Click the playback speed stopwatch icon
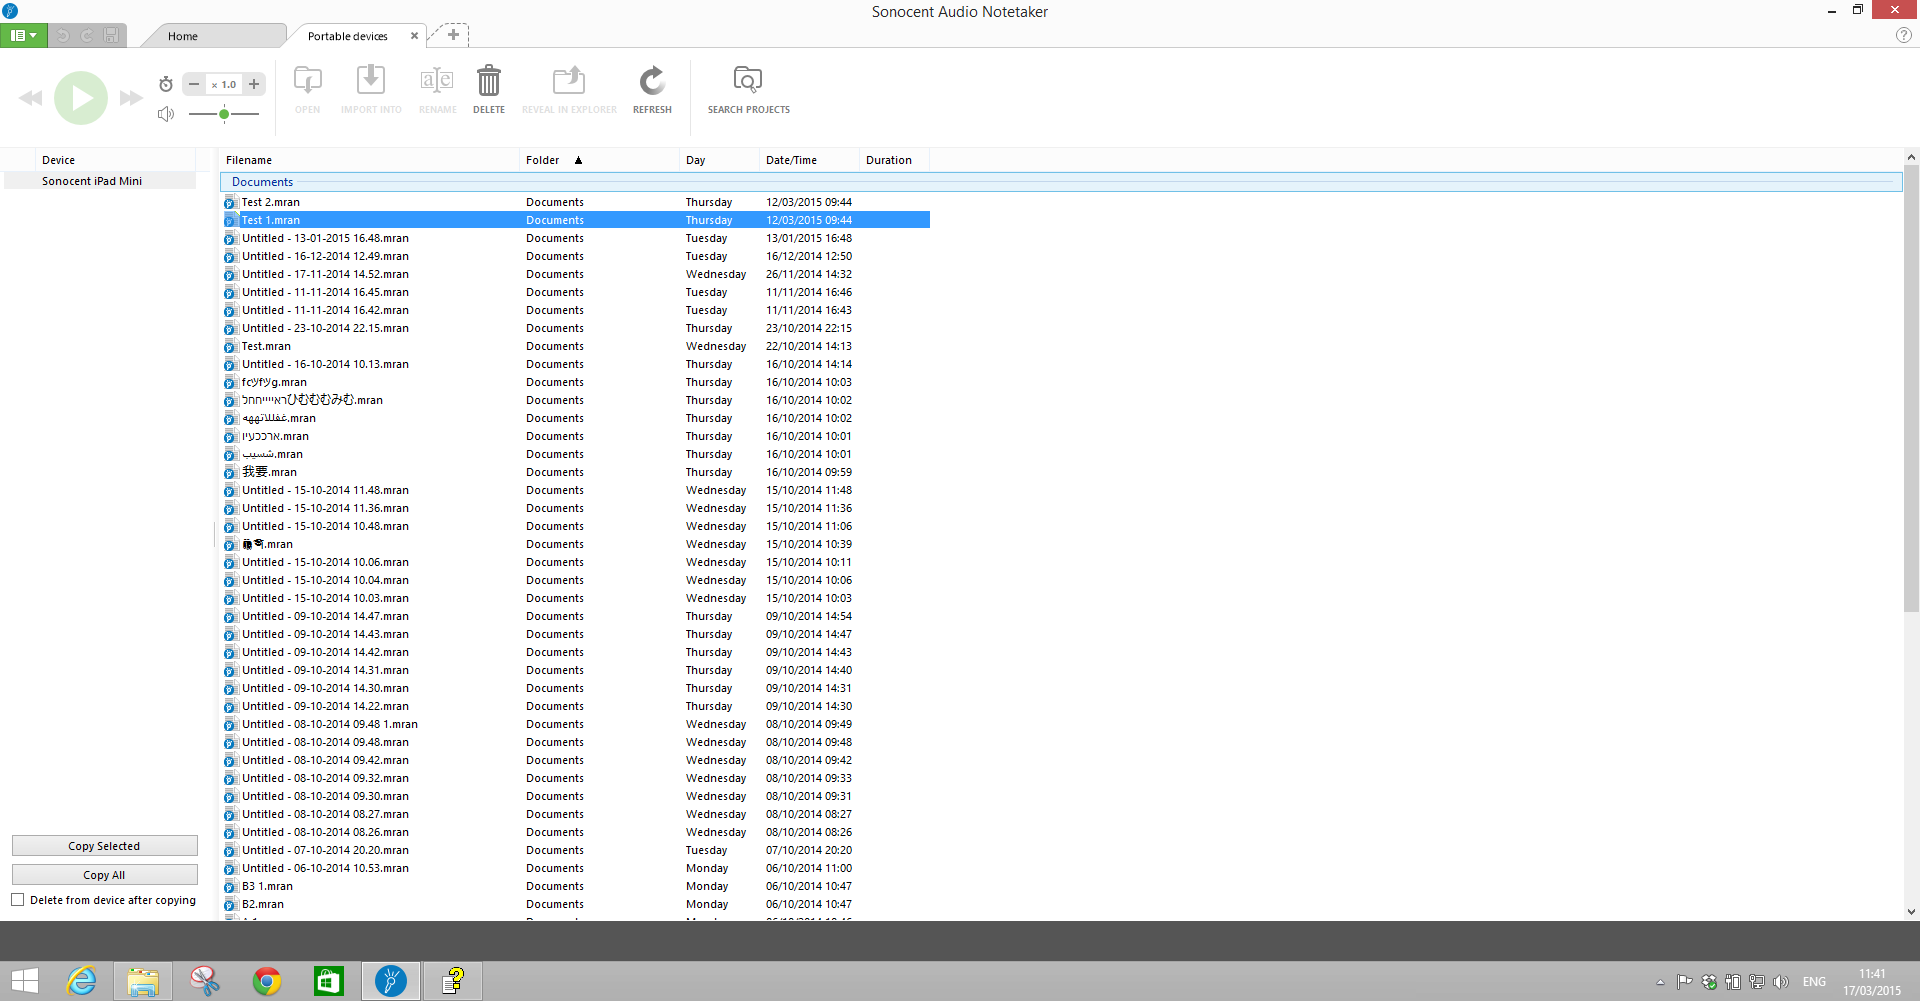Screen dimensions: 1920x1001 (166, 84)
